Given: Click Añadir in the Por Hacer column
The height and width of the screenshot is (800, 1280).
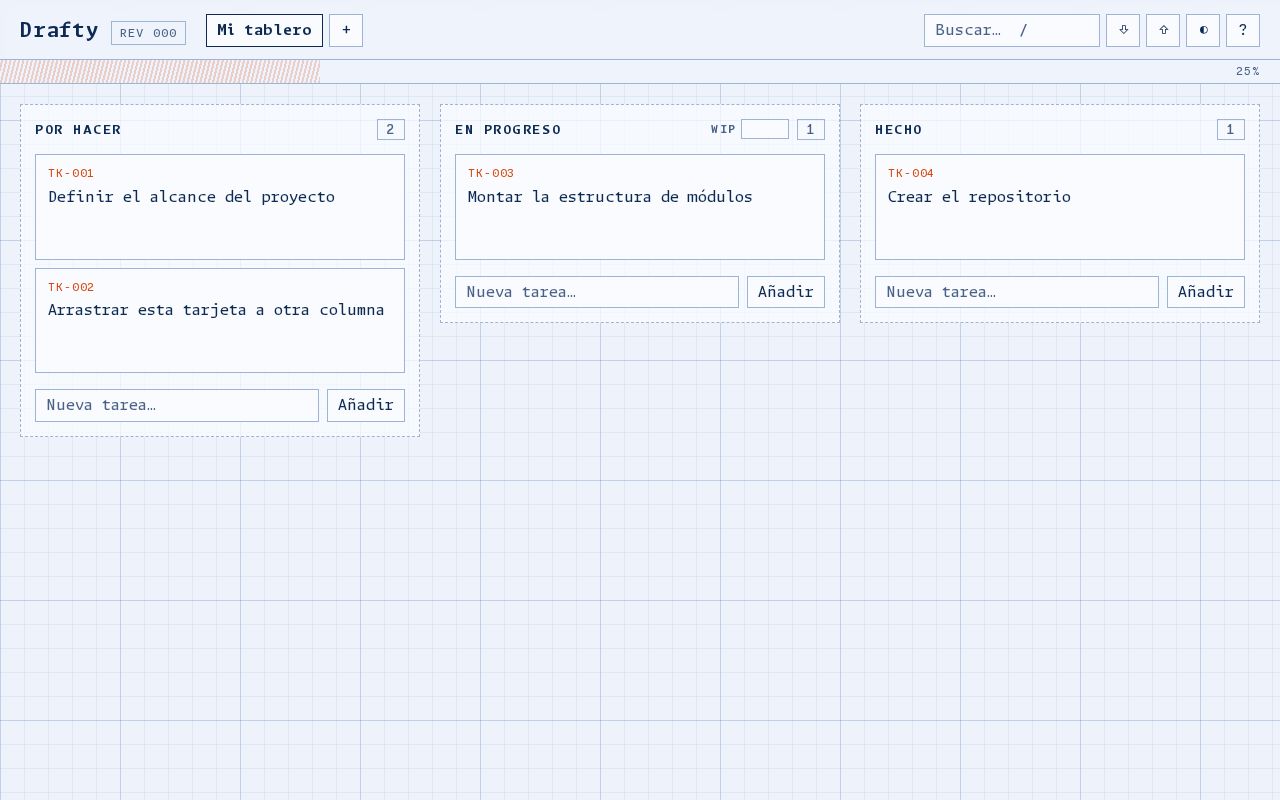Looking at the screenshot, I should [x=366, y=405].
